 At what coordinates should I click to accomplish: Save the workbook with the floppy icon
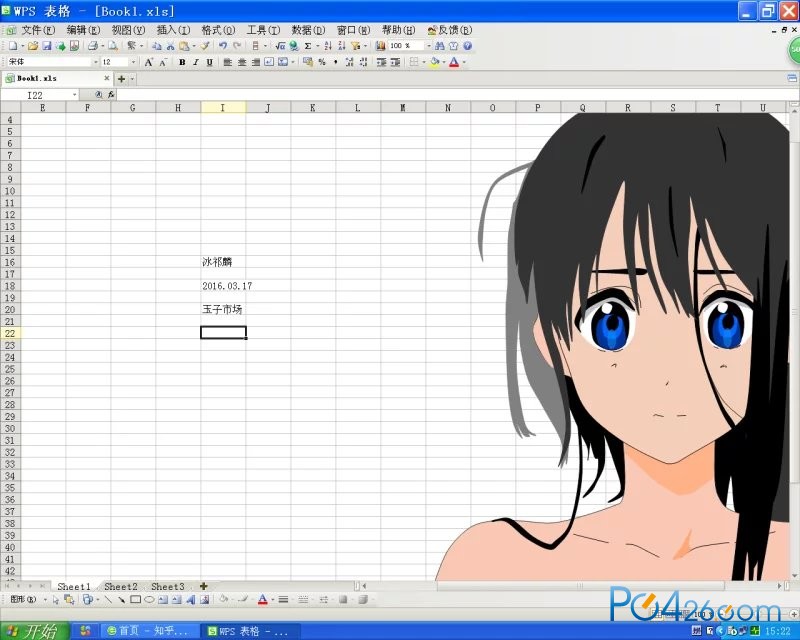coord(47,46)
